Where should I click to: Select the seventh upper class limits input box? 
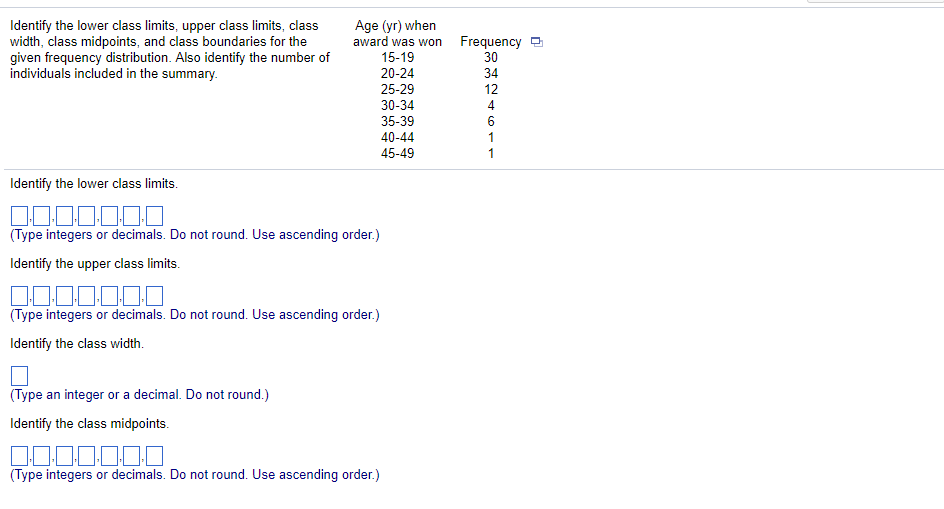[x=155, y=296]
